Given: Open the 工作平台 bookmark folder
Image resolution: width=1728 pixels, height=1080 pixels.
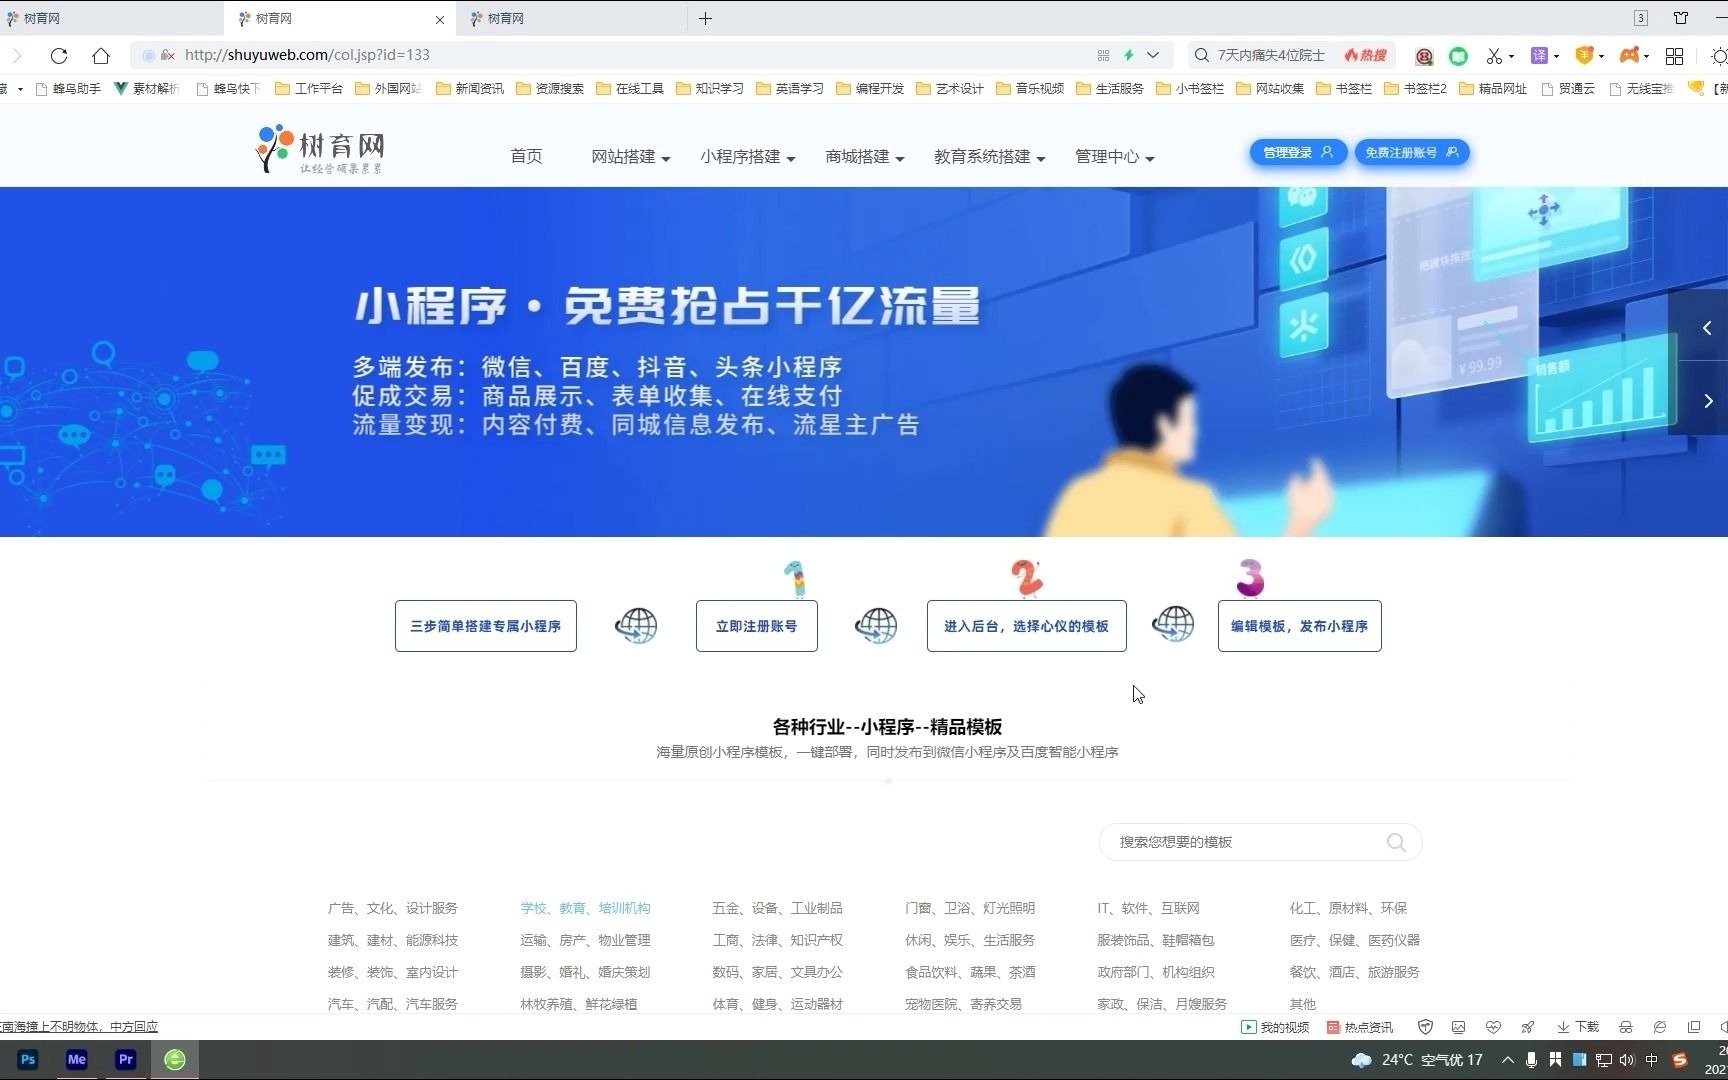Looking at the screenshot, I should (x=309, y=88).
